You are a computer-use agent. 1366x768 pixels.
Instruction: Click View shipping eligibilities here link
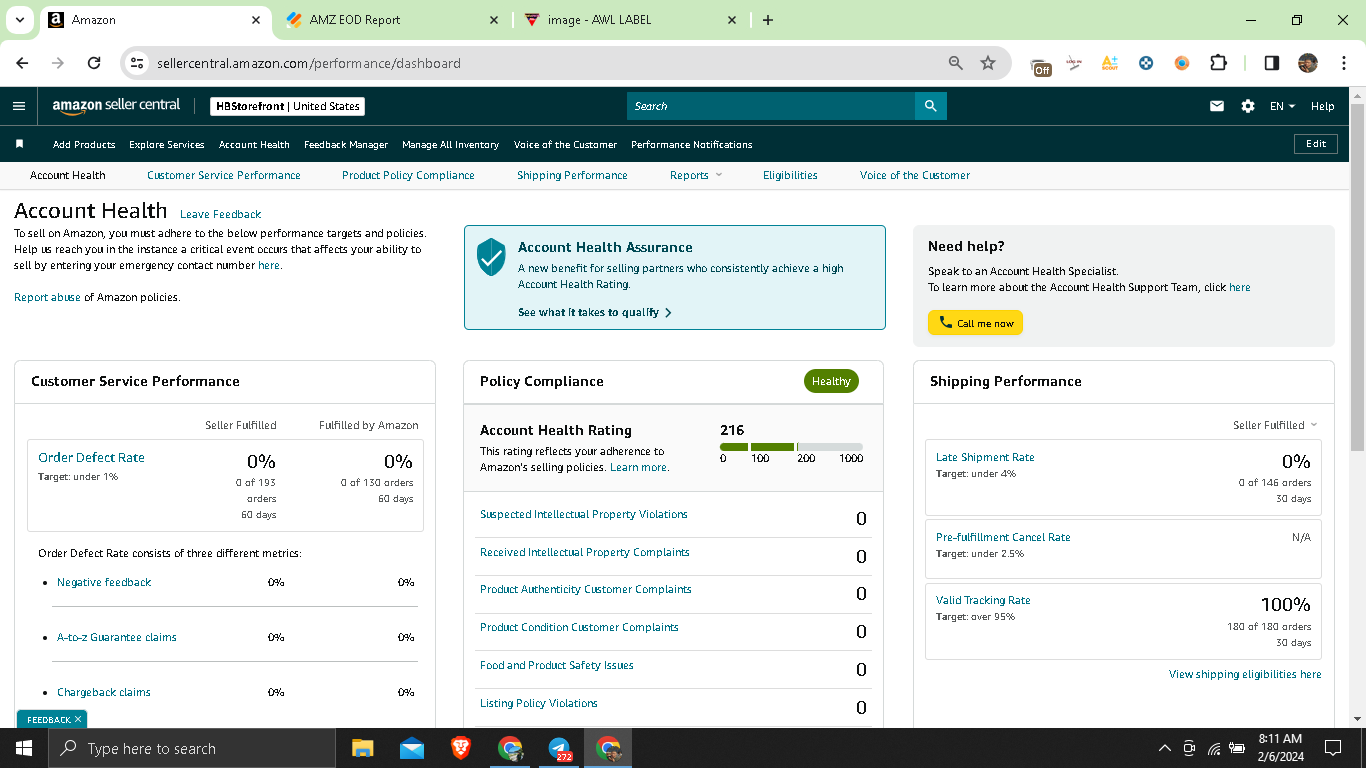(1245, 674)
